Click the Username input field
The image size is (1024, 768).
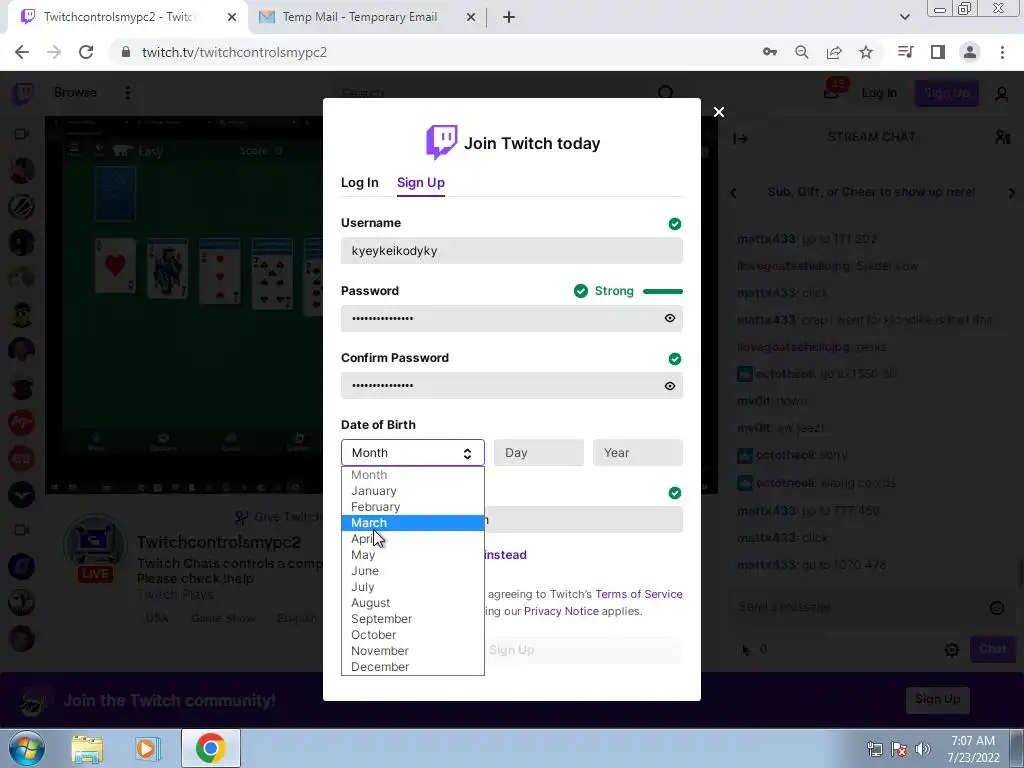click(511, 251)
